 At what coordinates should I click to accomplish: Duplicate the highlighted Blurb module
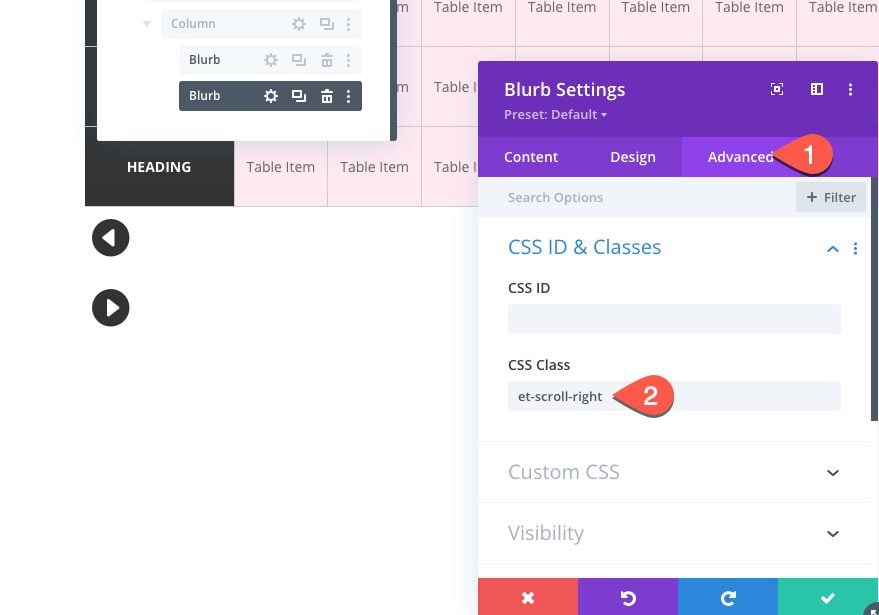[298, 95]
